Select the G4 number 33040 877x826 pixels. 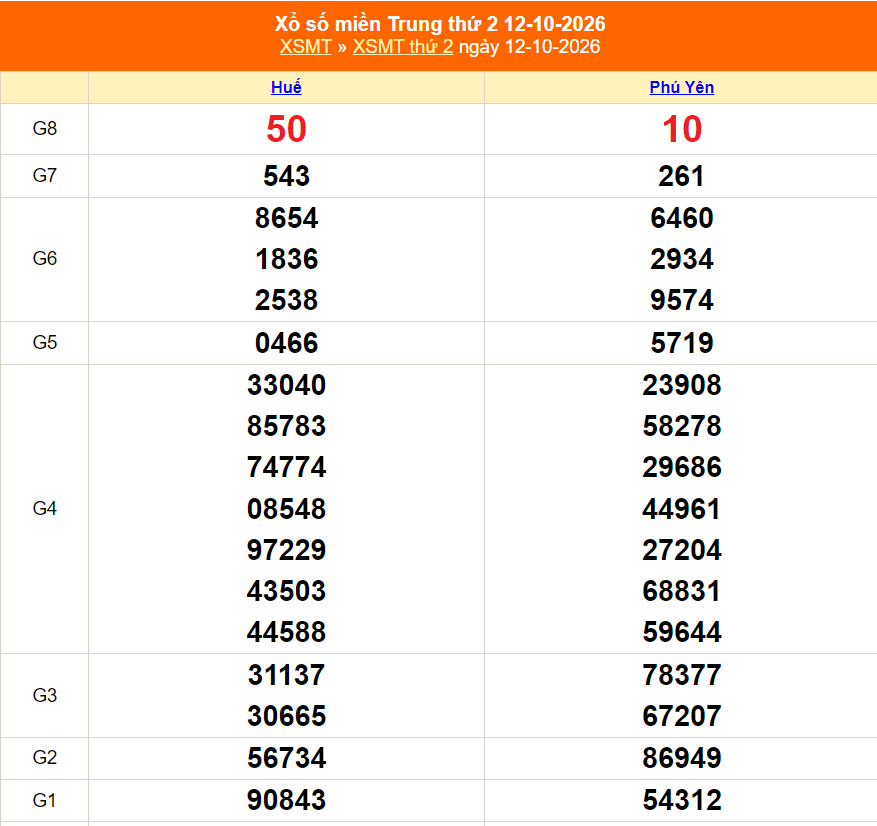[x=286, y=385]
